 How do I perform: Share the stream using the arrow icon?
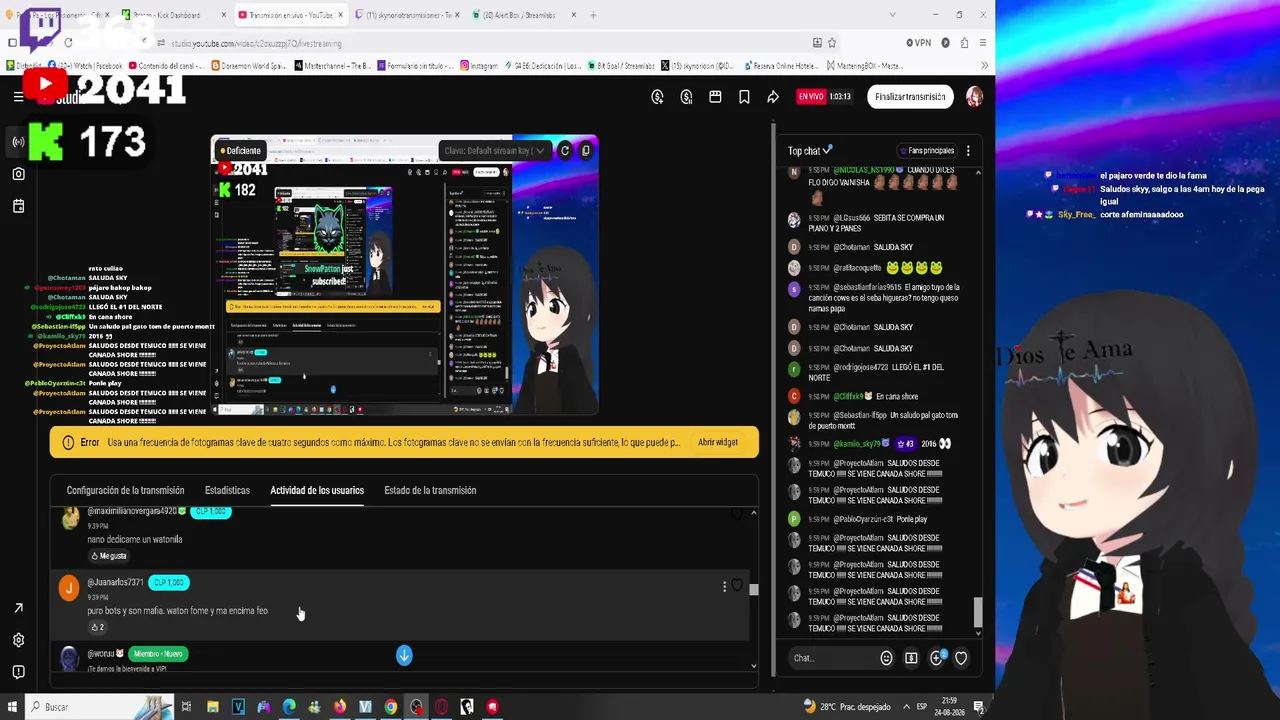pos(773,97)
